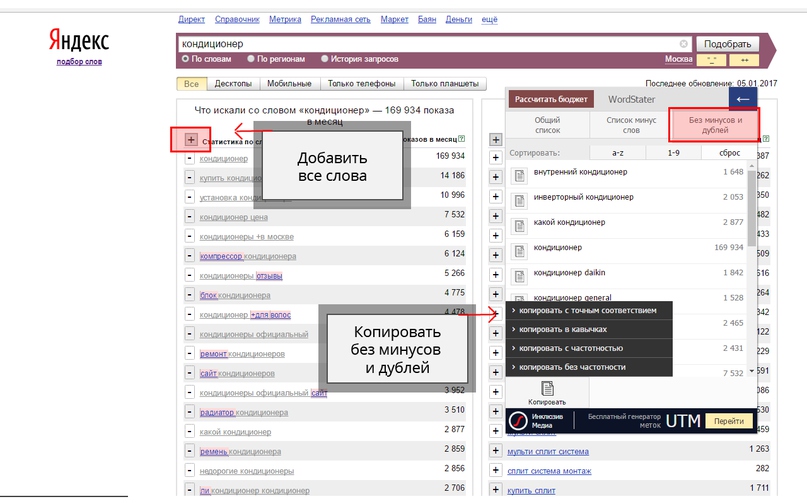
Task: Click document icon beside 'кондиционер daikin'
Action: (x=519, y=276)
